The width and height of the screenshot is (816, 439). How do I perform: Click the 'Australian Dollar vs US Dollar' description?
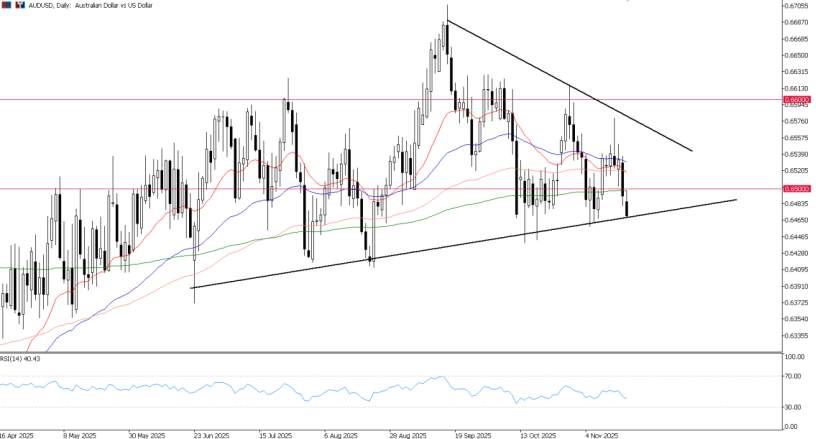(112, 5)
